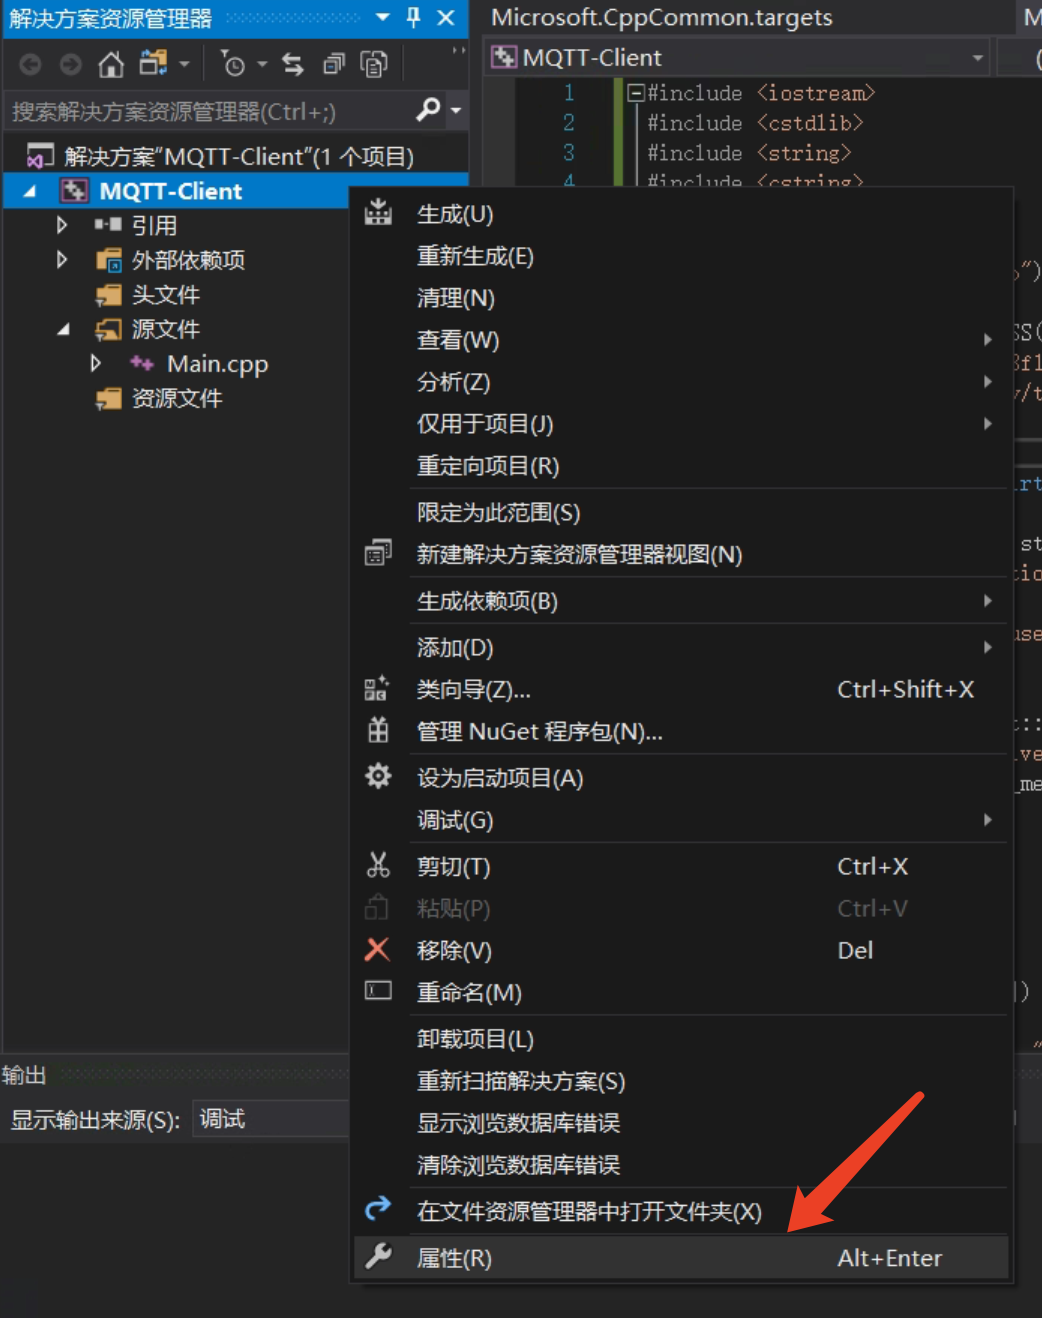Open the switch views dropdown arrow
The height and width of the screenshot is (1318, 1042).
[184, 65]
